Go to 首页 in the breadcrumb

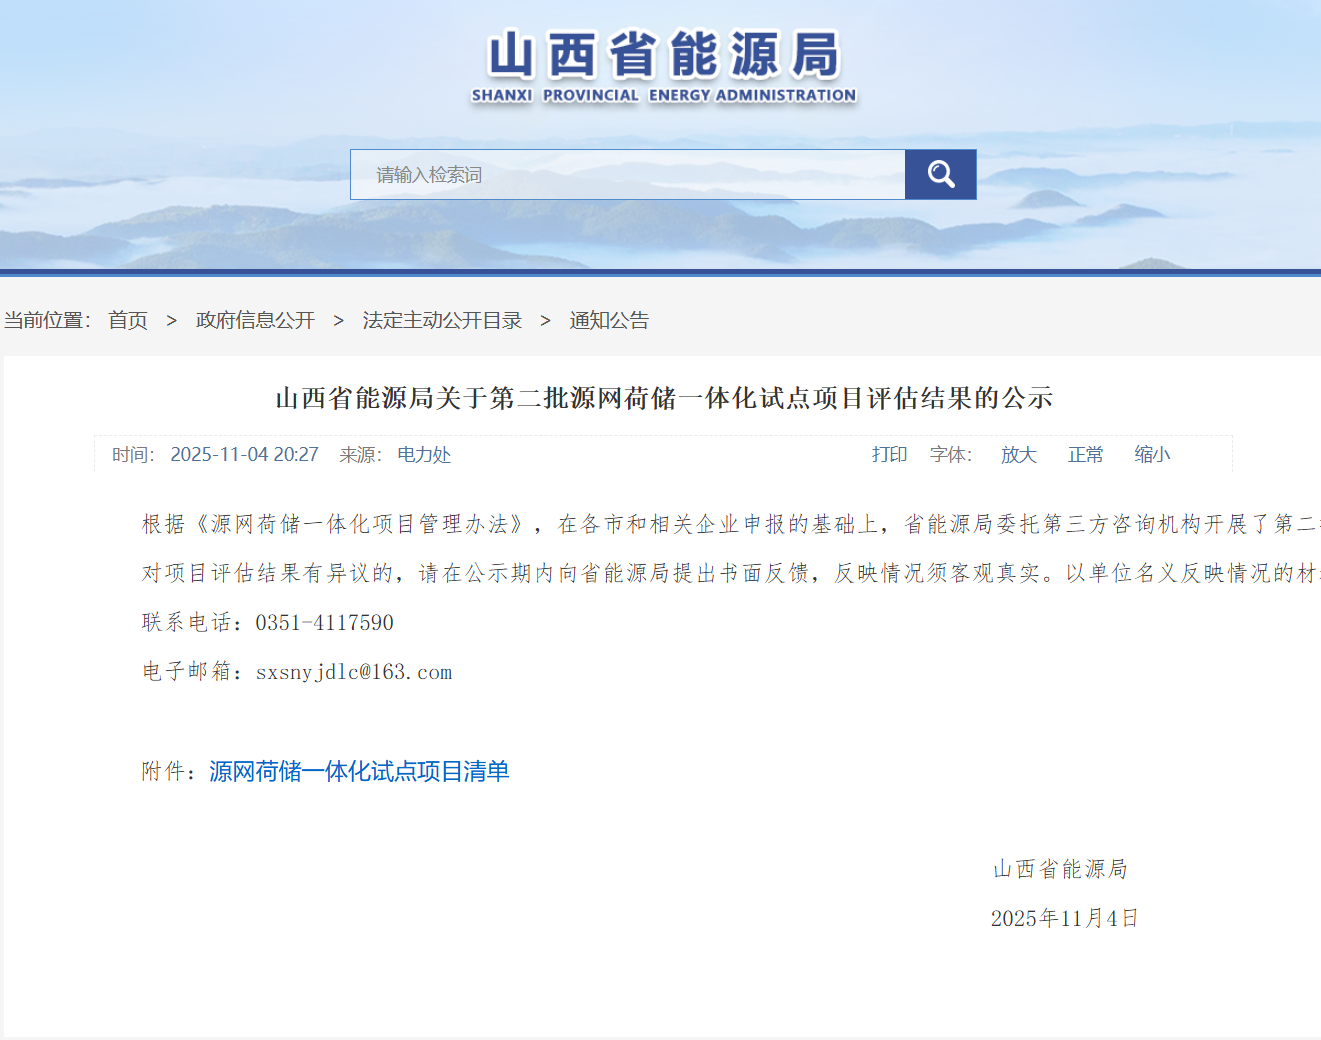click(128, 320)
